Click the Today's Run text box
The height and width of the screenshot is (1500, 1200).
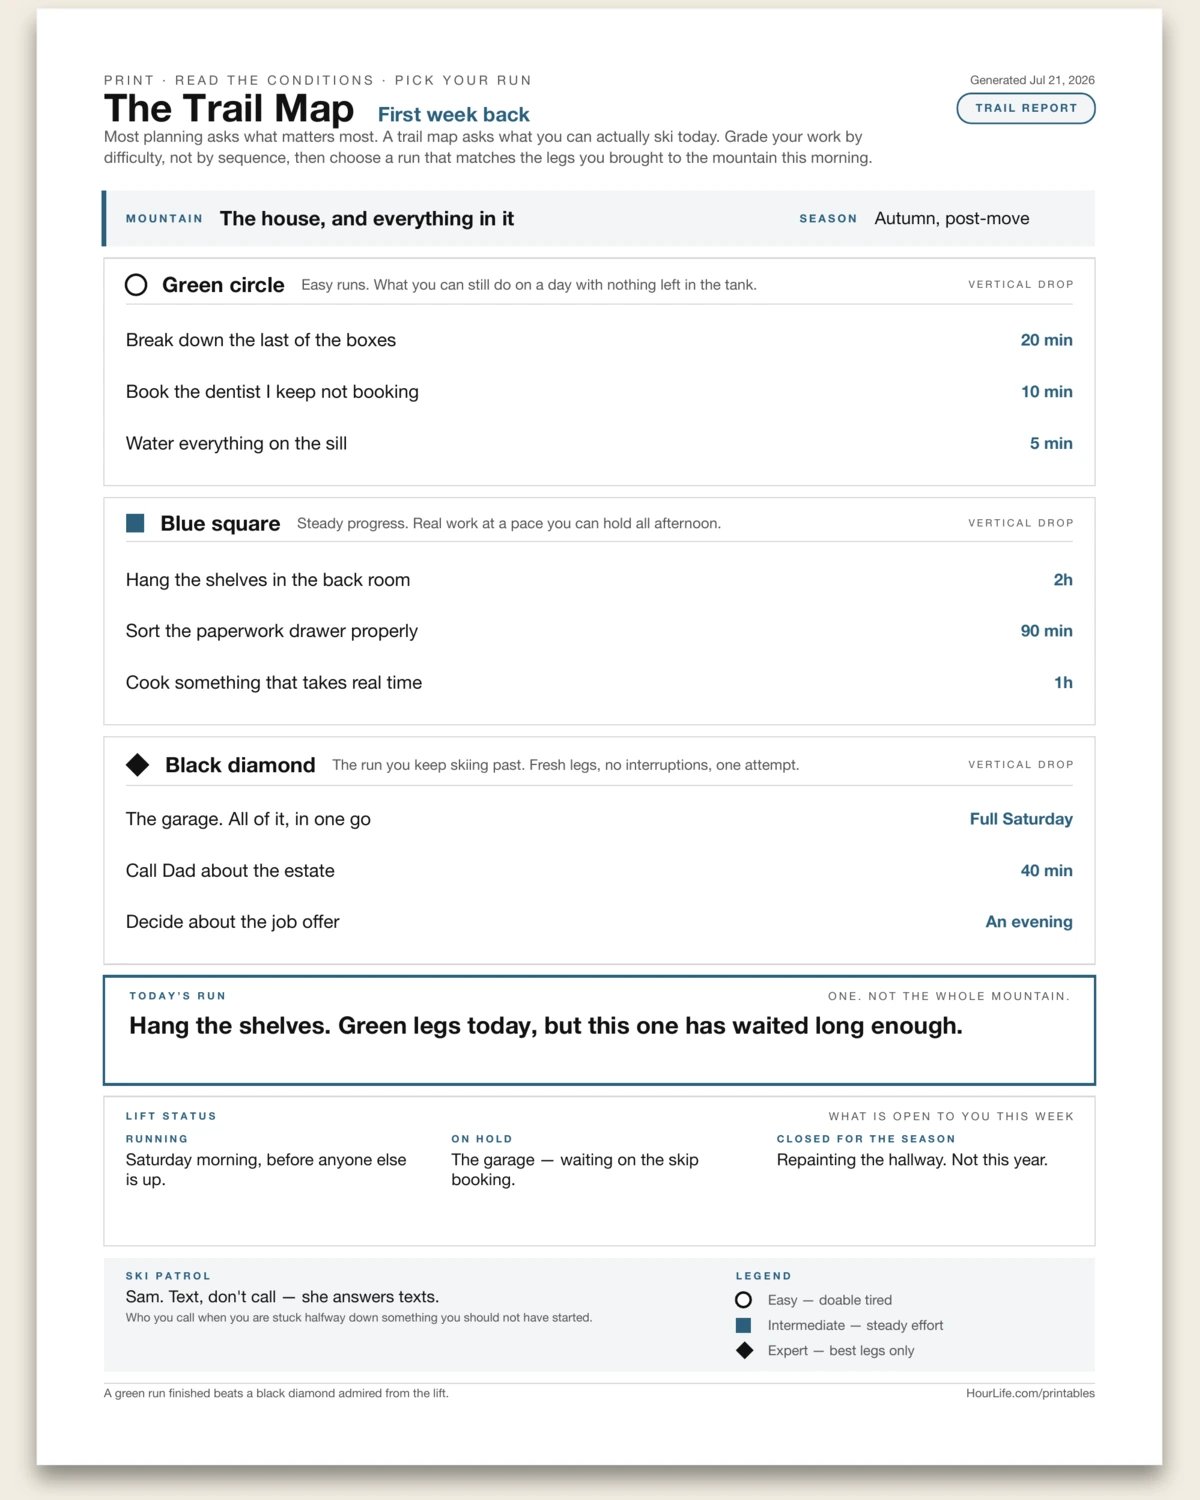click(599, 1030)
